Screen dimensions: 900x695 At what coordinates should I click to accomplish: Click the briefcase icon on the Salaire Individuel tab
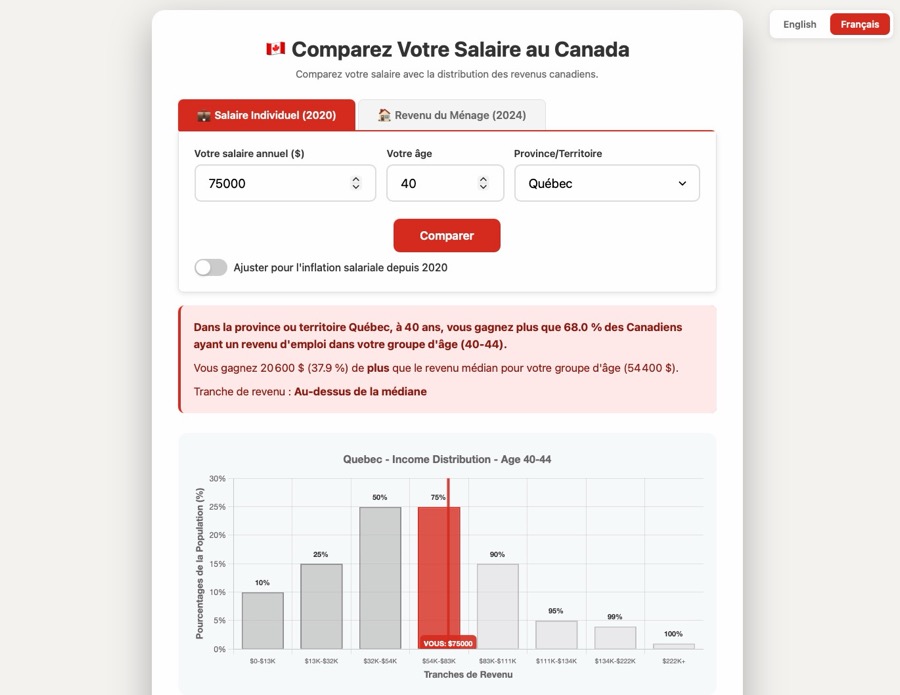(203, 116)
